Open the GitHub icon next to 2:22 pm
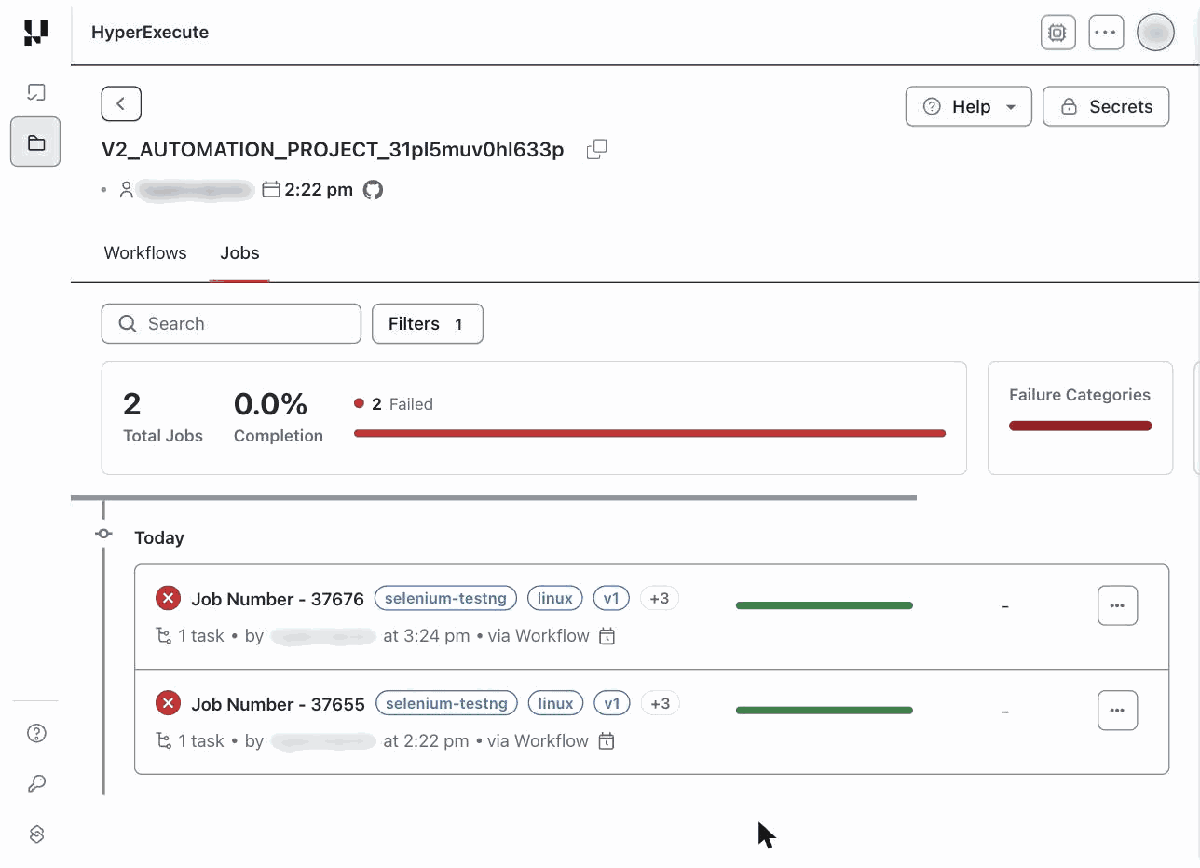This screenshot has height=868, width=1200. pos(373,189)
